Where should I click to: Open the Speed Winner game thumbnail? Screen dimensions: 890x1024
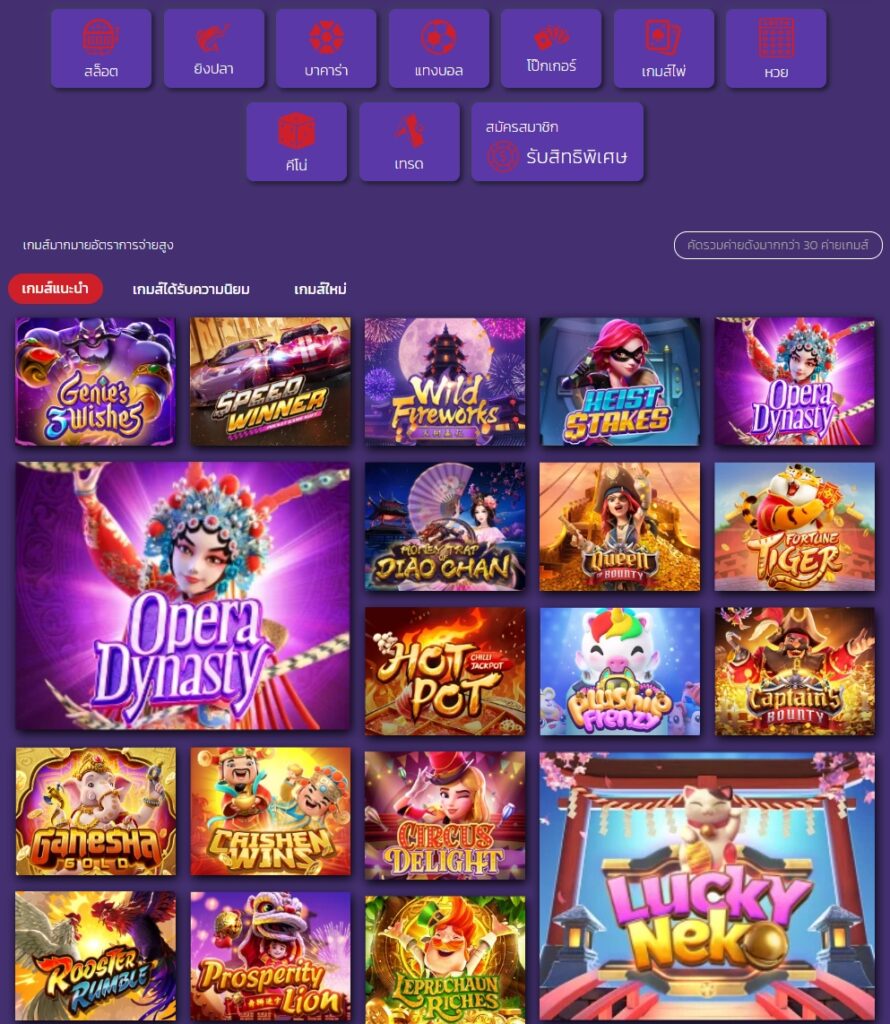pos(270,381)
